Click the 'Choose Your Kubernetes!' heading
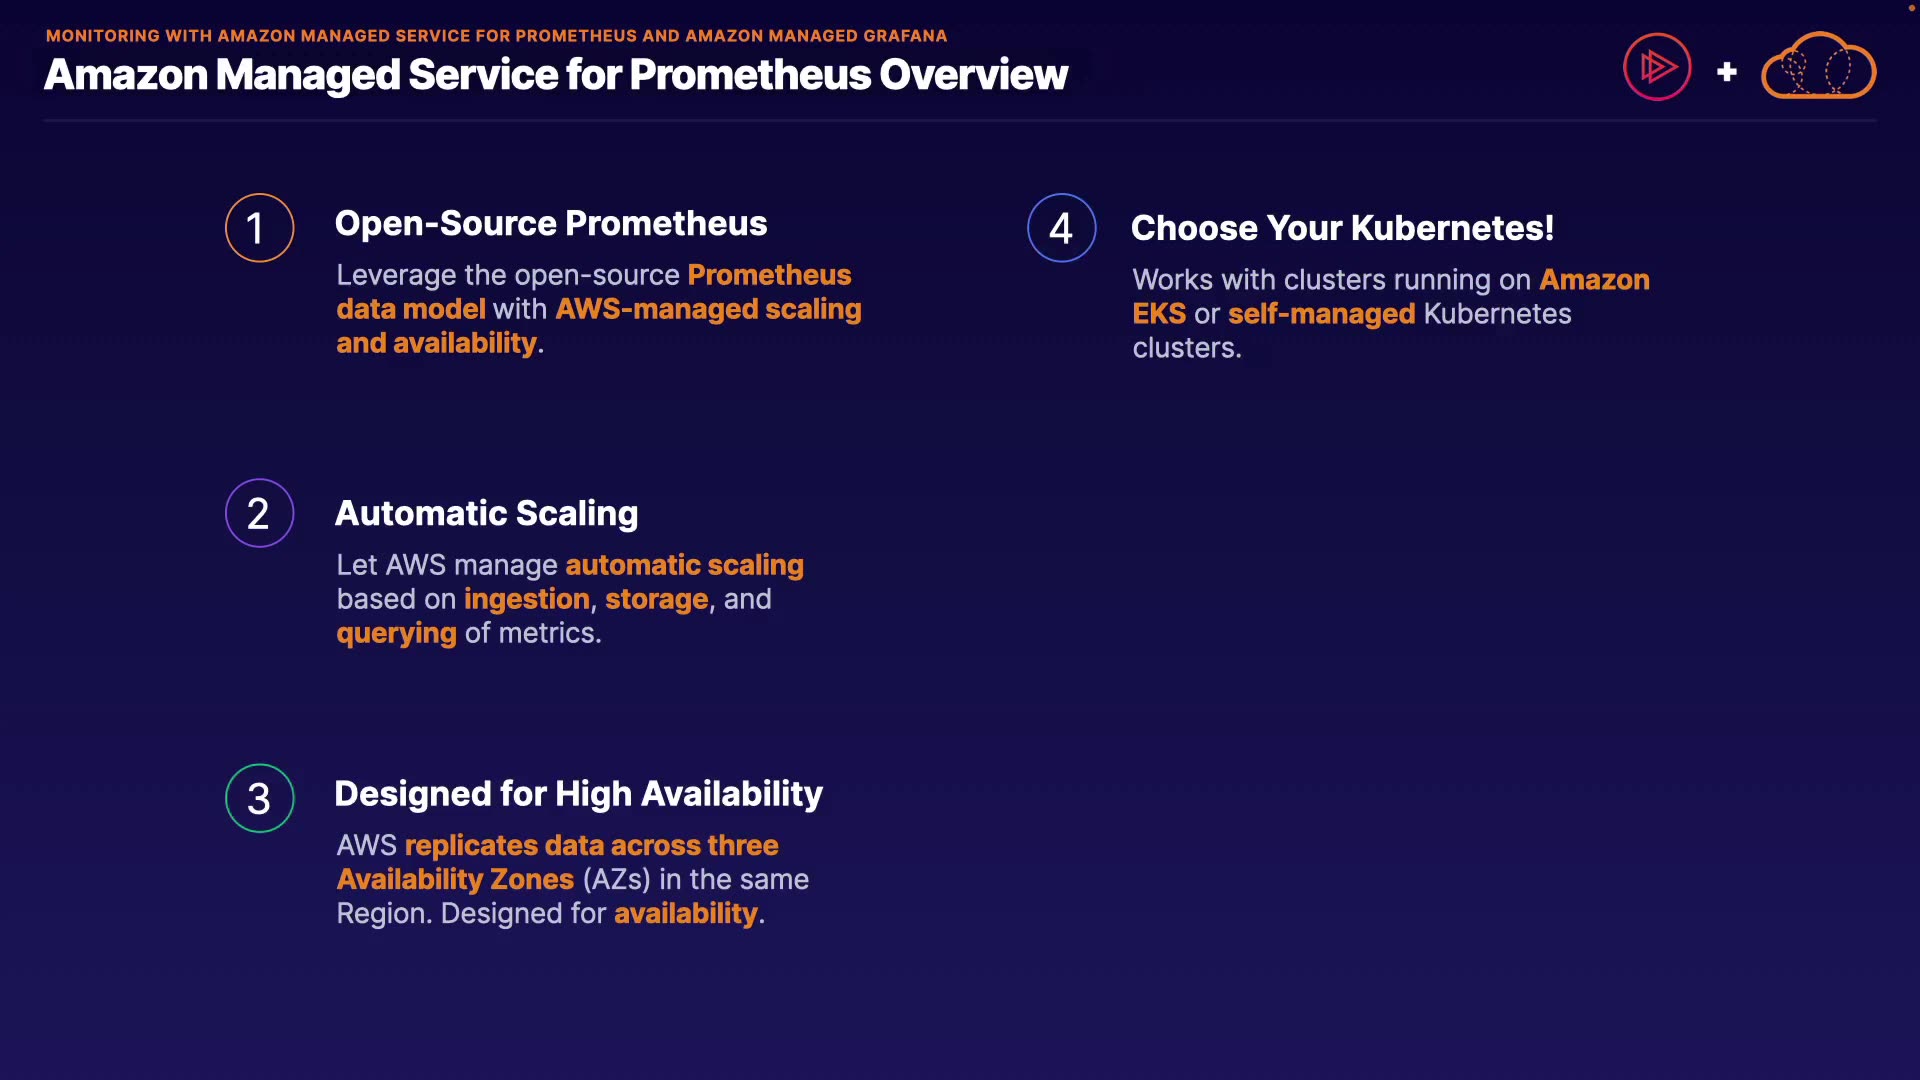 [1342, 228]
